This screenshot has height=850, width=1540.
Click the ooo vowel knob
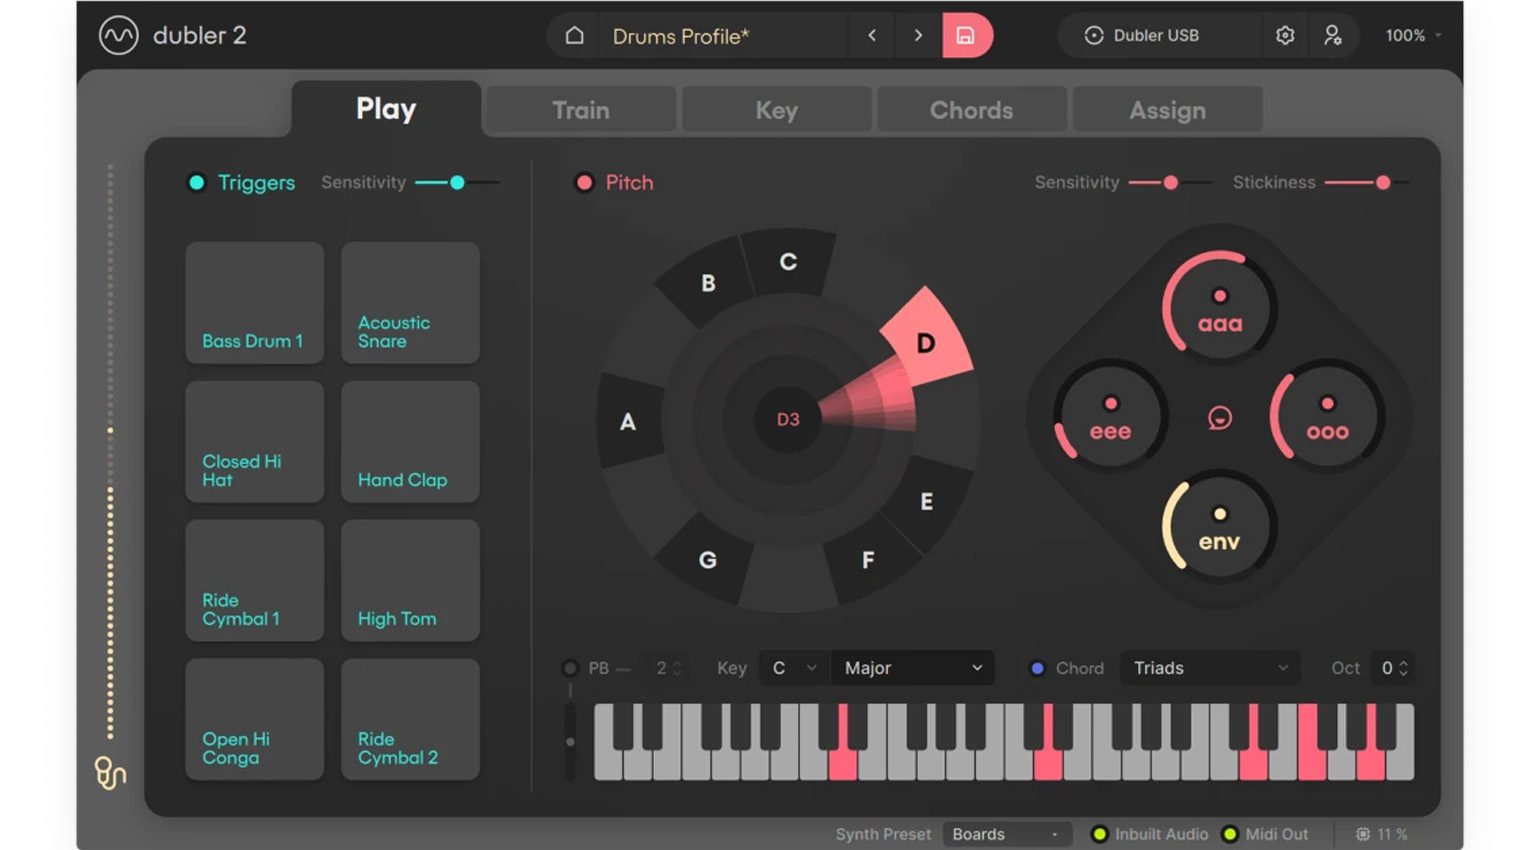[1327, 416]
